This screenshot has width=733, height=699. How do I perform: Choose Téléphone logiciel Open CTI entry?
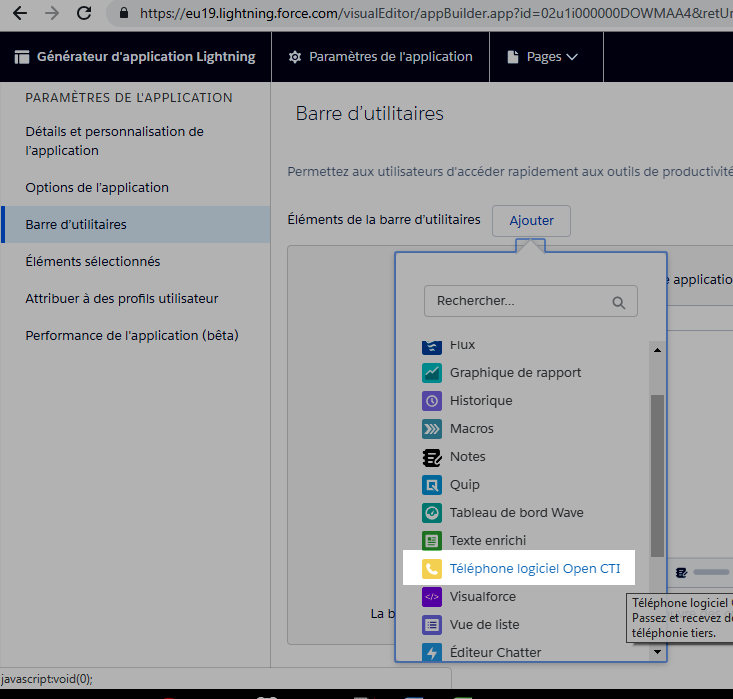(519, 569)
